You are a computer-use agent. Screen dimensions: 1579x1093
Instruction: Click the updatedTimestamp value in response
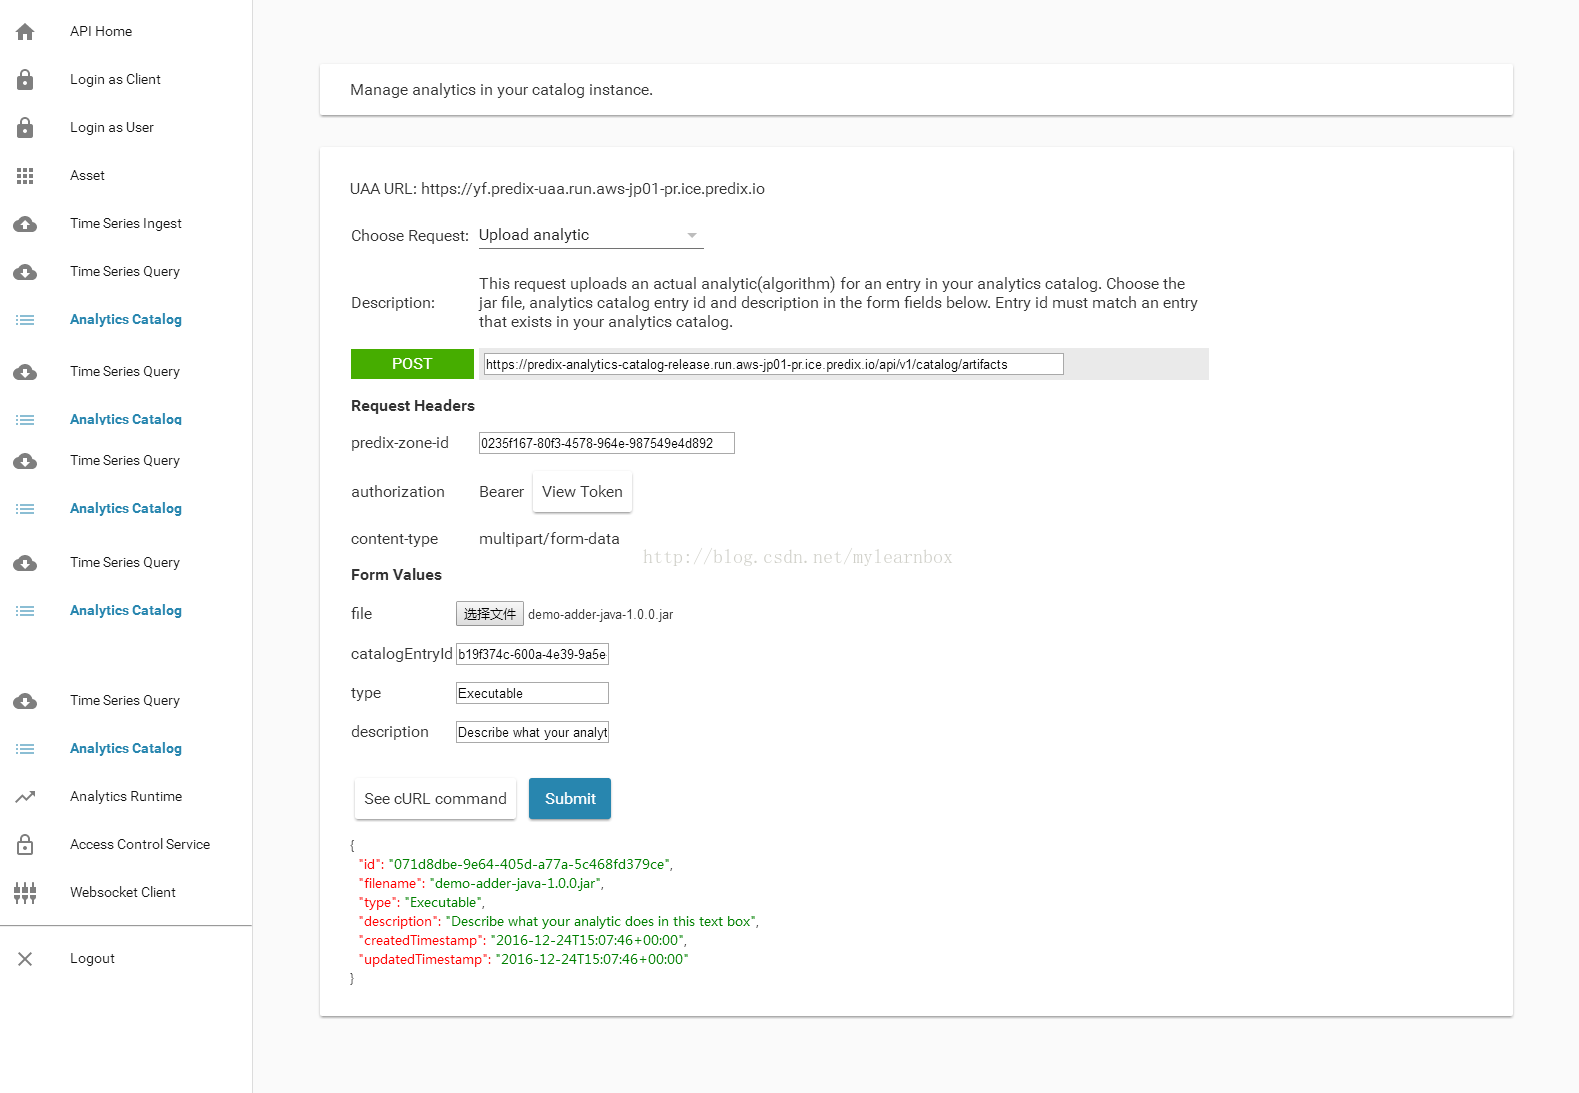592,959
